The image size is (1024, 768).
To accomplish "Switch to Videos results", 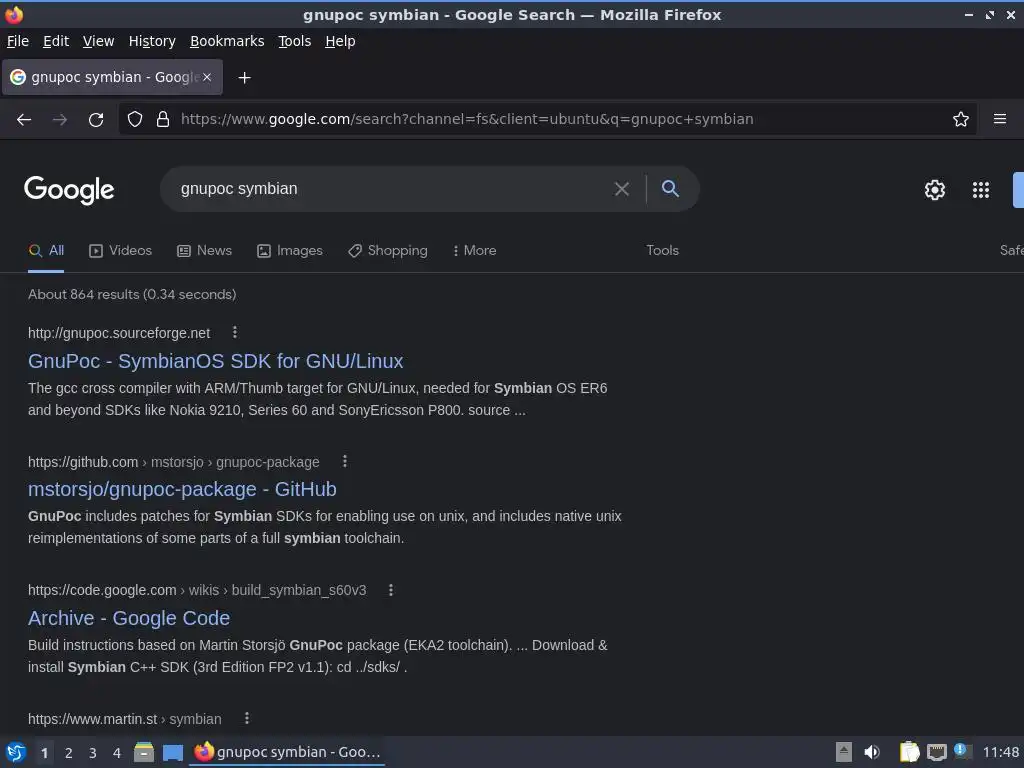I will click(x=120, y=251).
